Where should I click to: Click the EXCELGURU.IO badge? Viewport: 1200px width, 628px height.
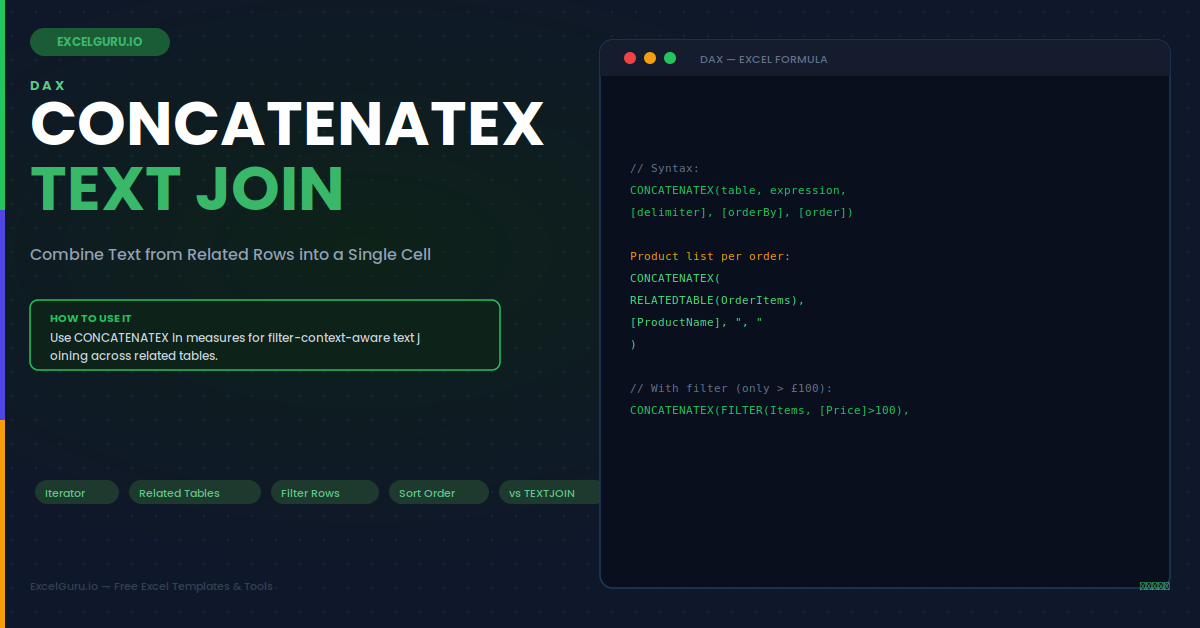[100, 42]
